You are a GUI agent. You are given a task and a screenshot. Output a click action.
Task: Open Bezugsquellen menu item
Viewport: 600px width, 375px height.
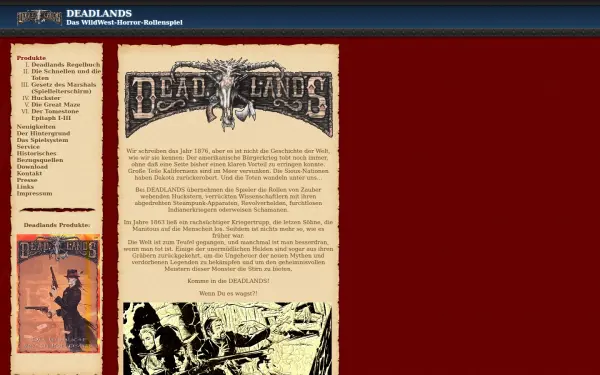[40, 160]
